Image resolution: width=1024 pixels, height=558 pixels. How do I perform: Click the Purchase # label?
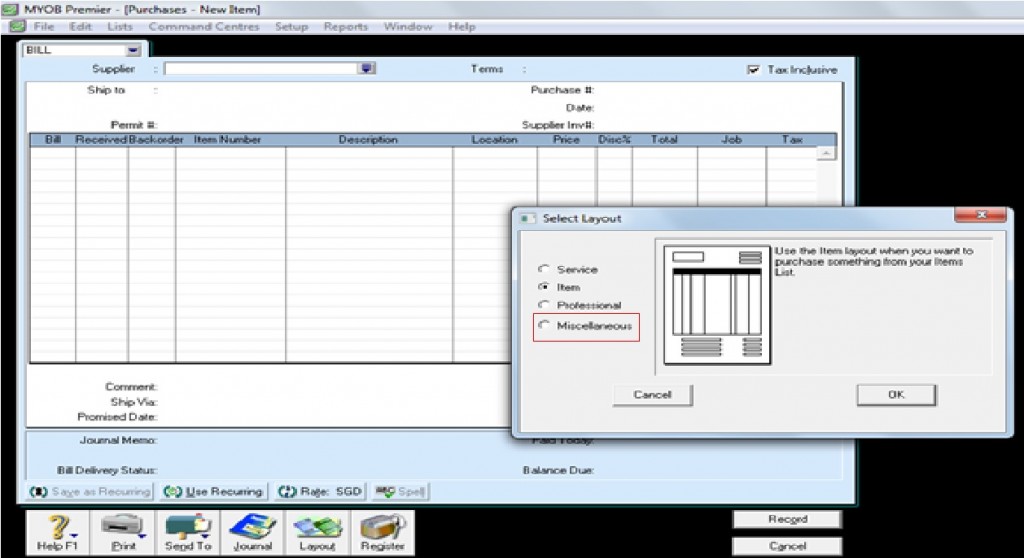pyautogui.click(x=562, y=90)
